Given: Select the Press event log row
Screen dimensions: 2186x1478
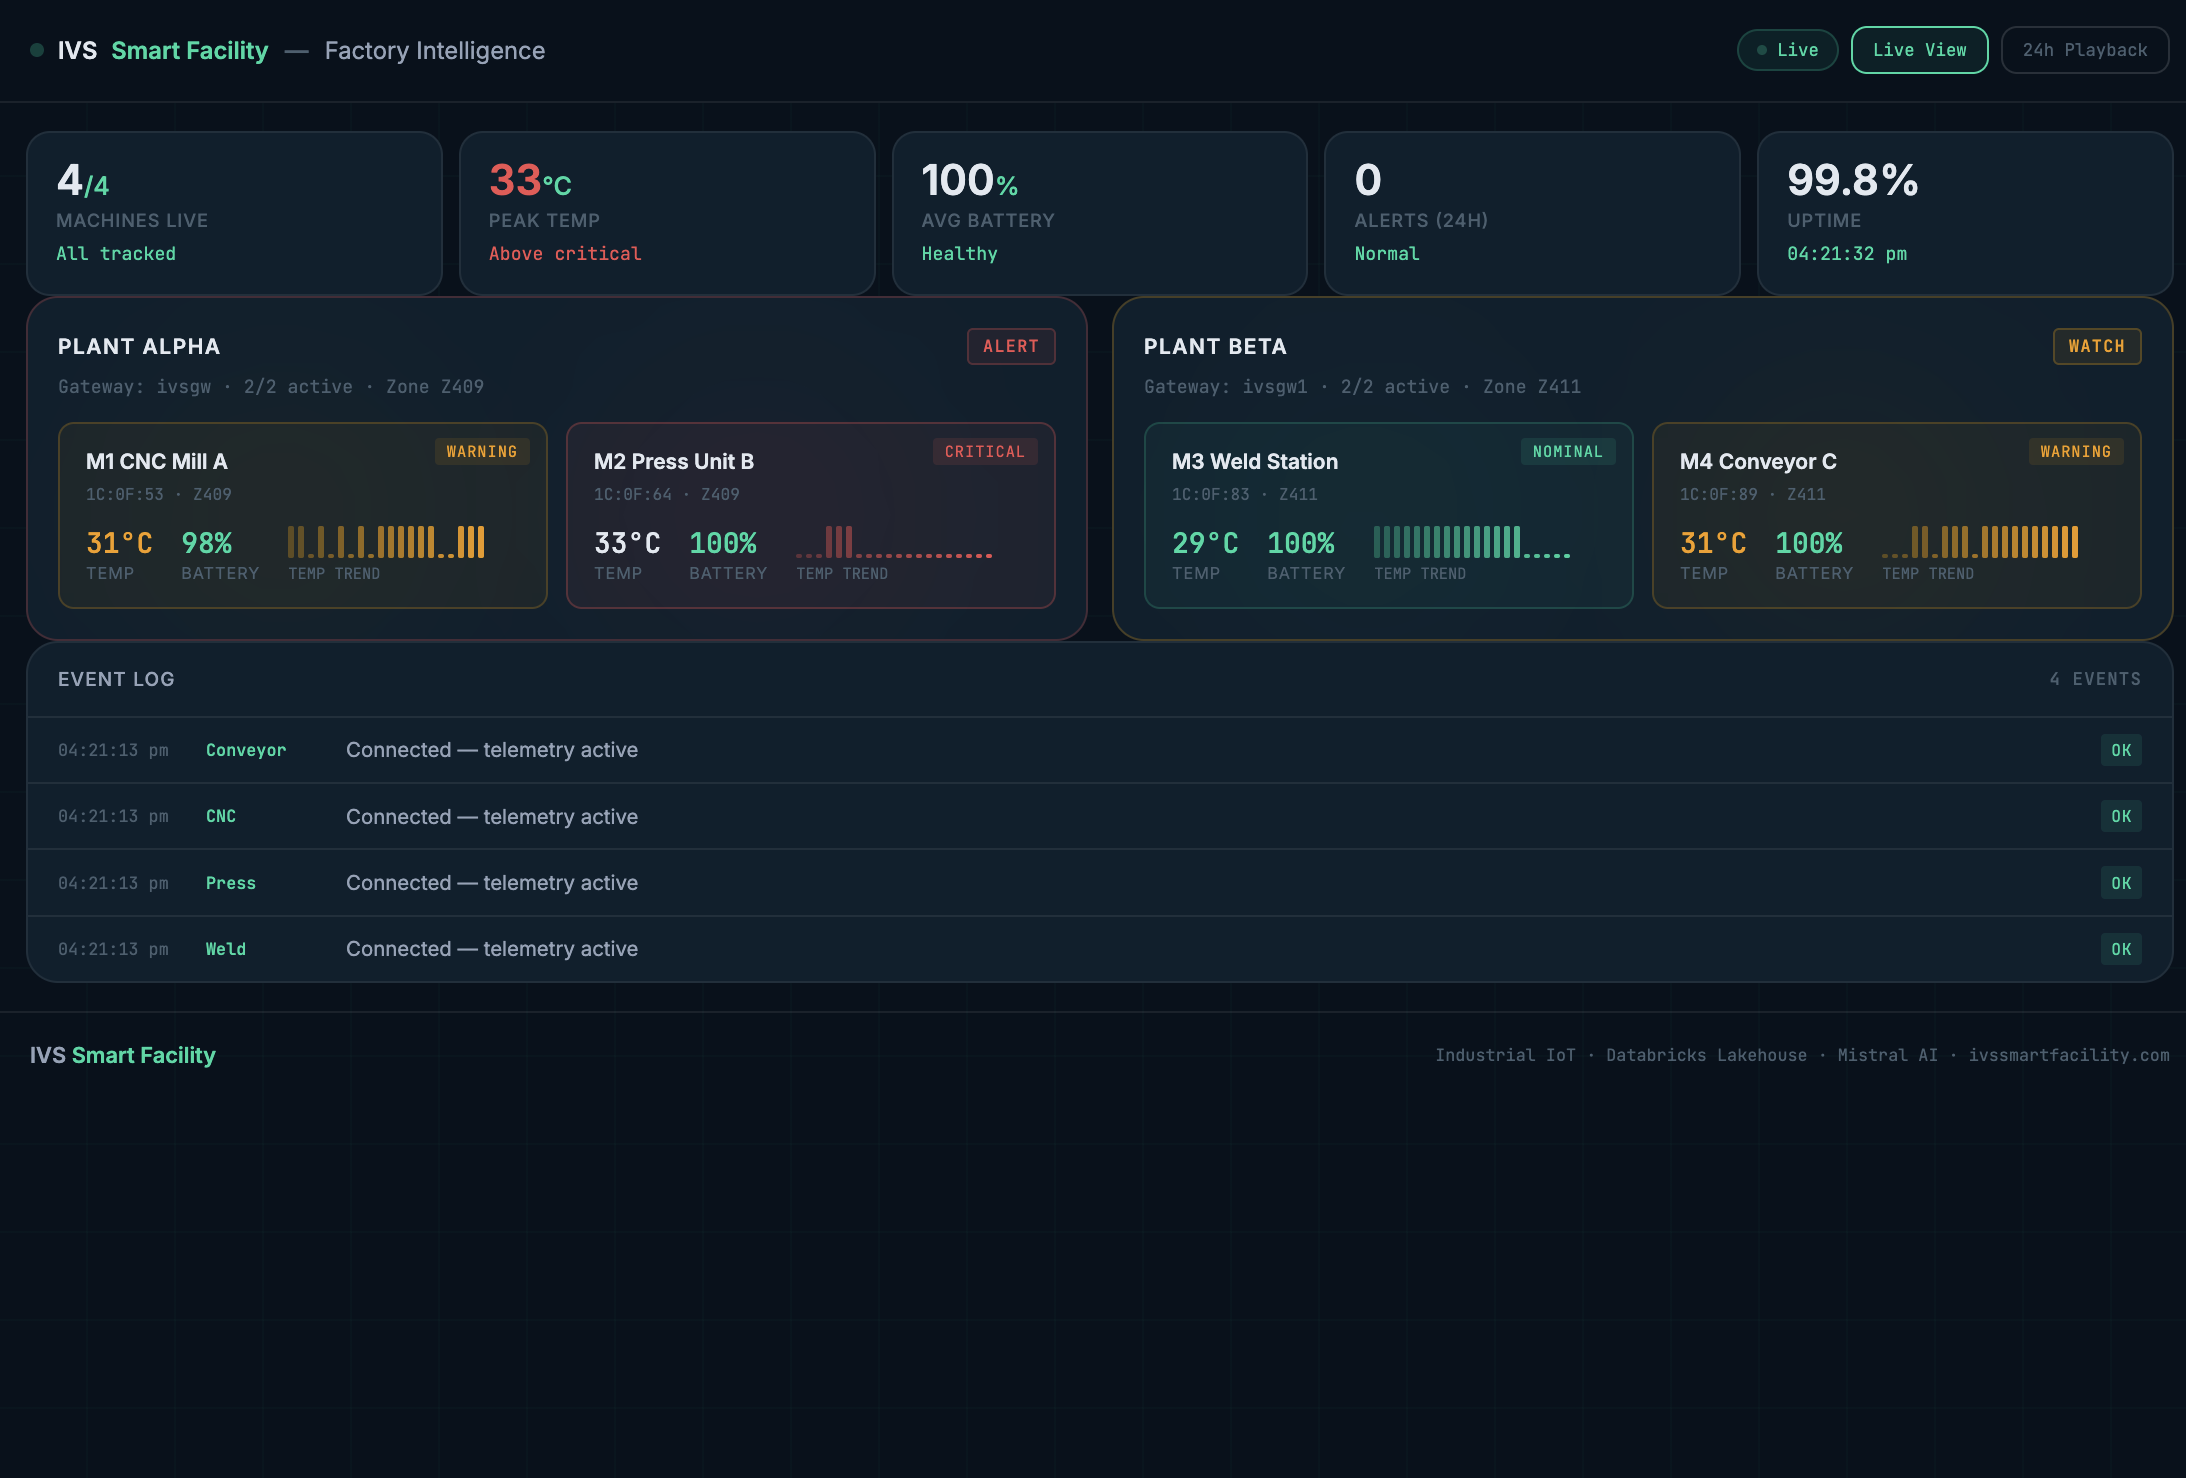Looking at the screenshot, I should point(1100,883).
